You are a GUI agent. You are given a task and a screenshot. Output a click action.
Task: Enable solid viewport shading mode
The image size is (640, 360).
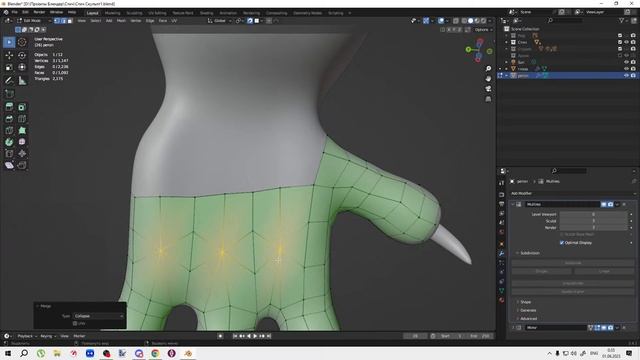point(470,20)
